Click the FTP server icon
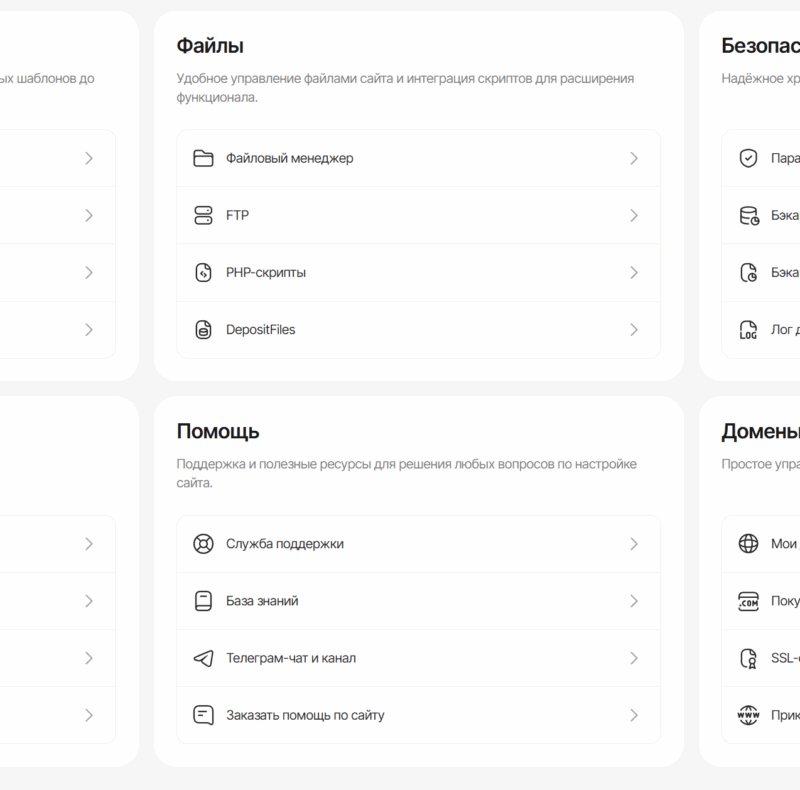The width and height of the screenshot is (800, 790). (203, 215)
